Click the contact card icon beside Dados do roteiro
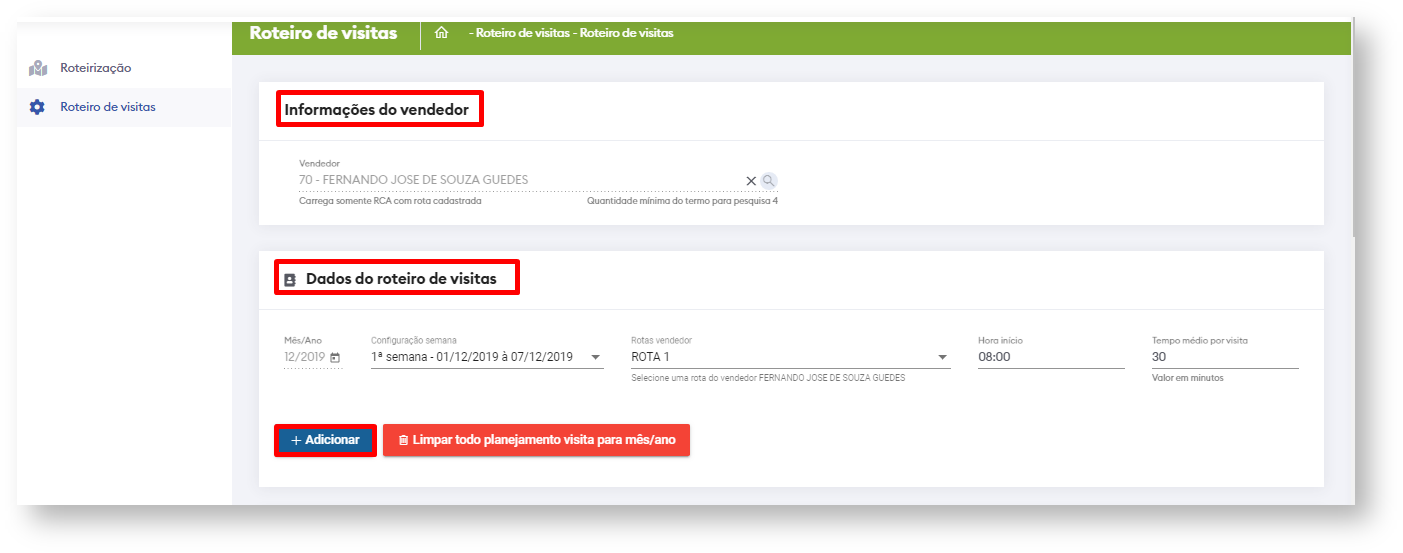Image resolution: width=1403 pixels, height=553 pixels. [290, 280]
